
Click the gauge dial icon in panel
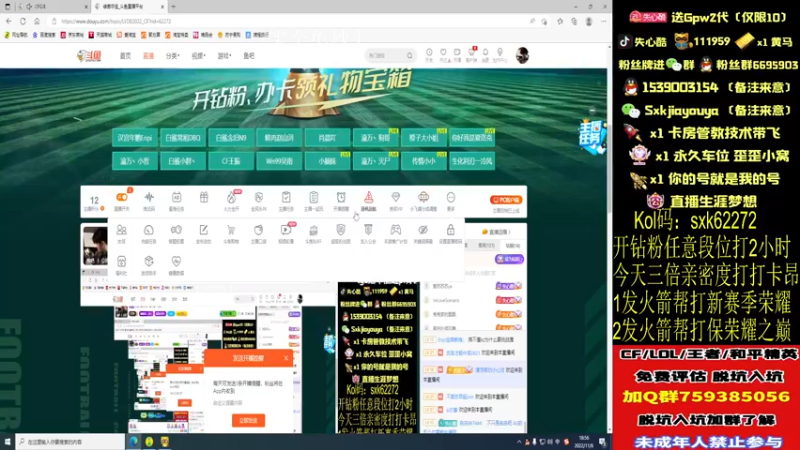[x=148, y=230]
